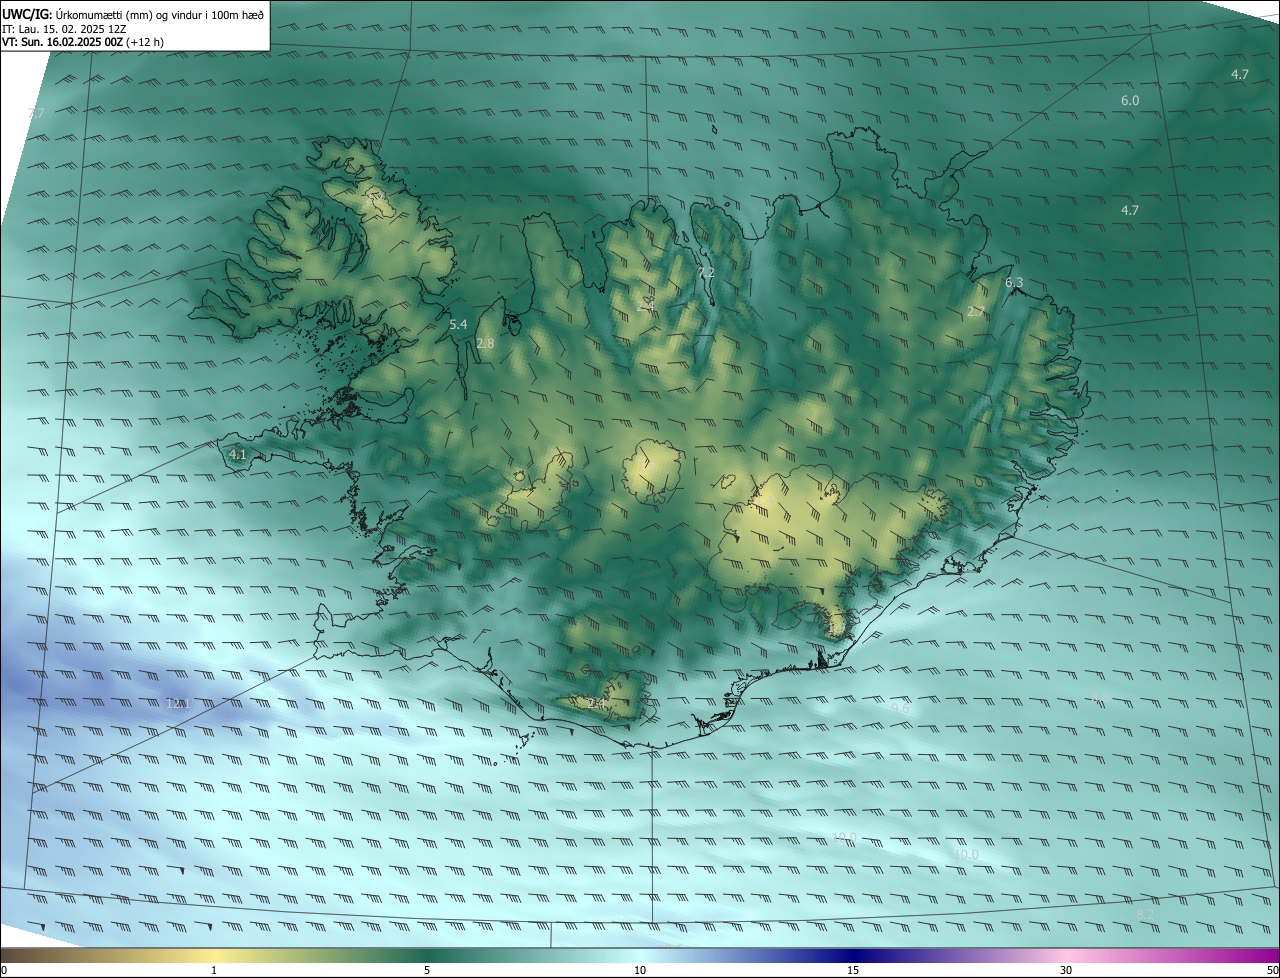Pick the light pink color on the scale bar

point(1067,955)
